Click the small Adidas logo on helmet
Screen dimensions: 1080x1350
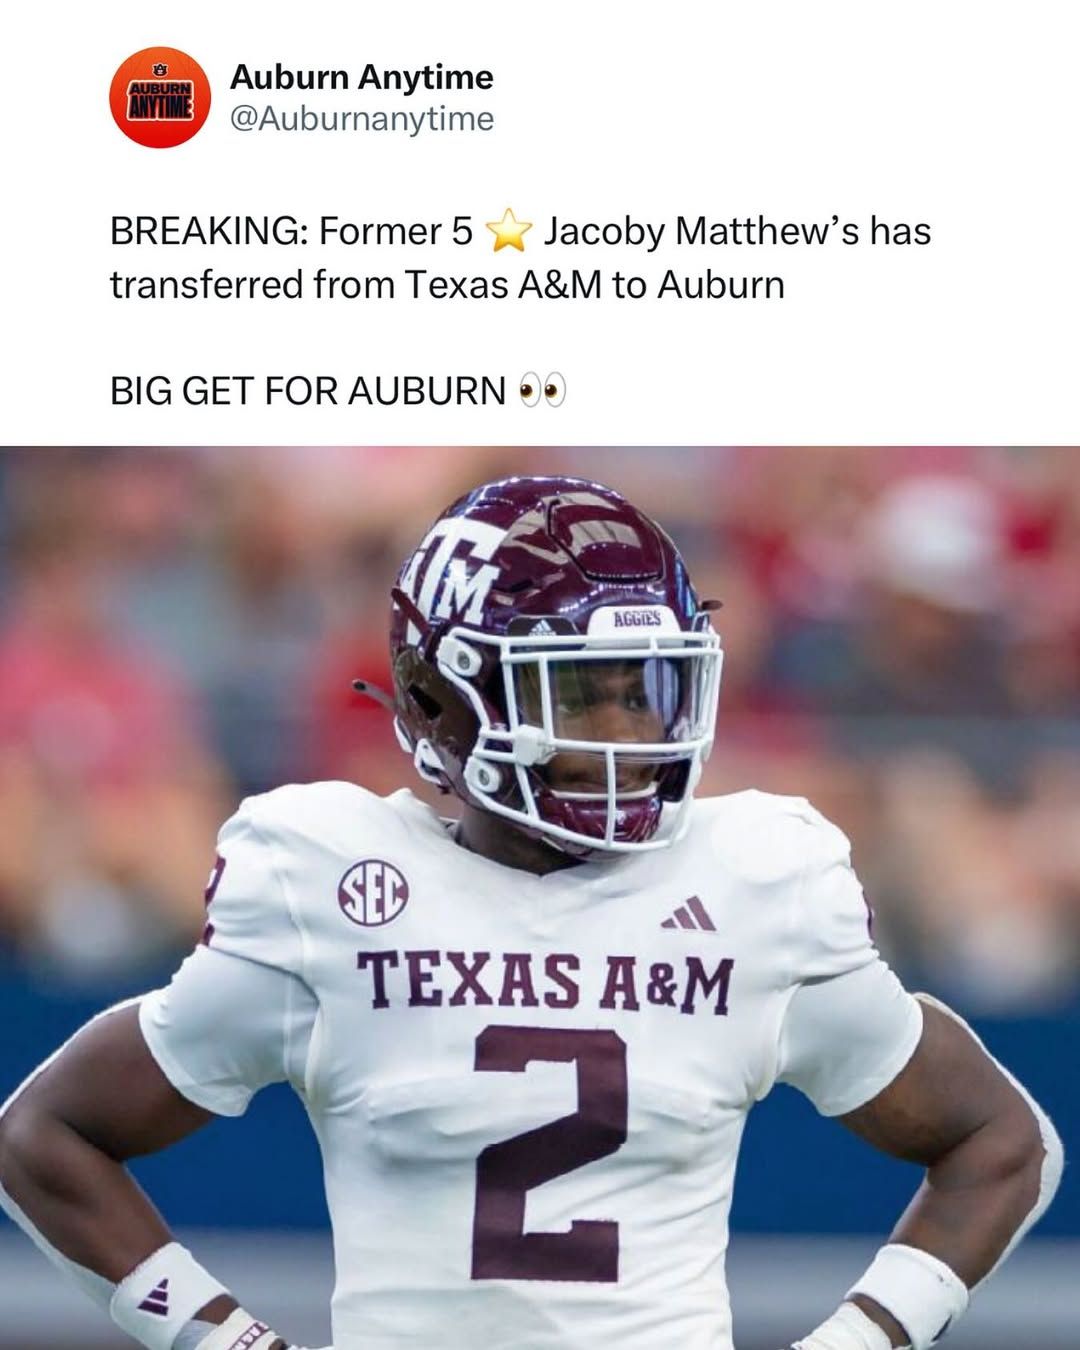tap(540, 626)
